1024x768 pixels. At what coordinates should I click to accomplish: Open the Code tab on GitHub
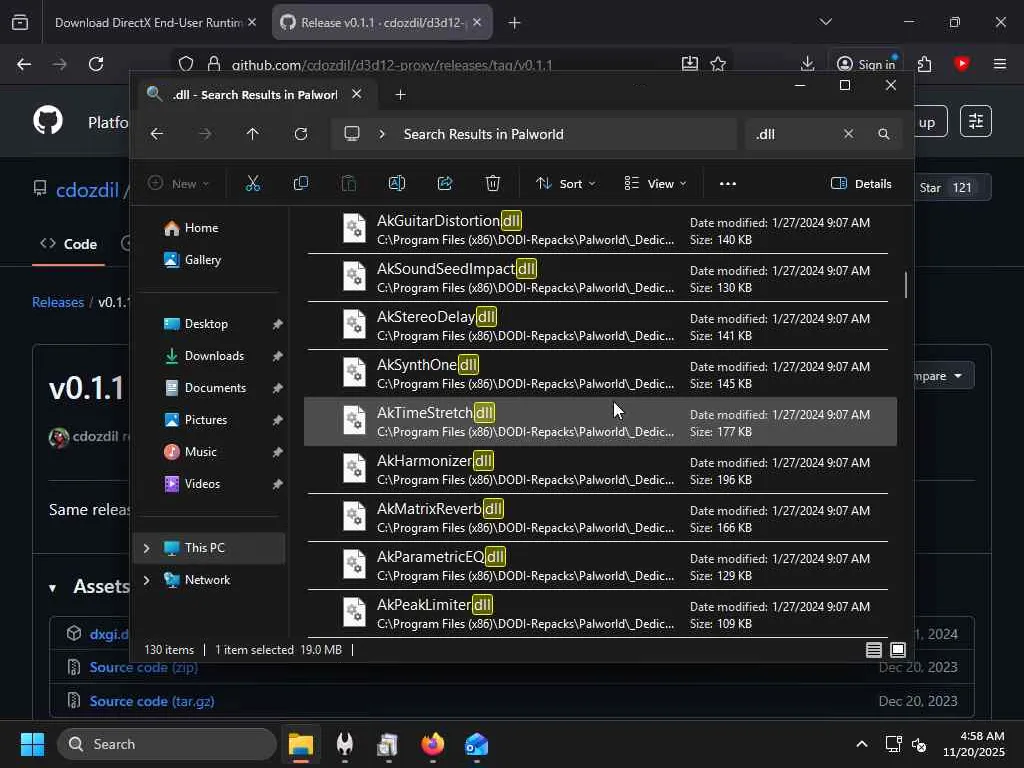[69, 244]
